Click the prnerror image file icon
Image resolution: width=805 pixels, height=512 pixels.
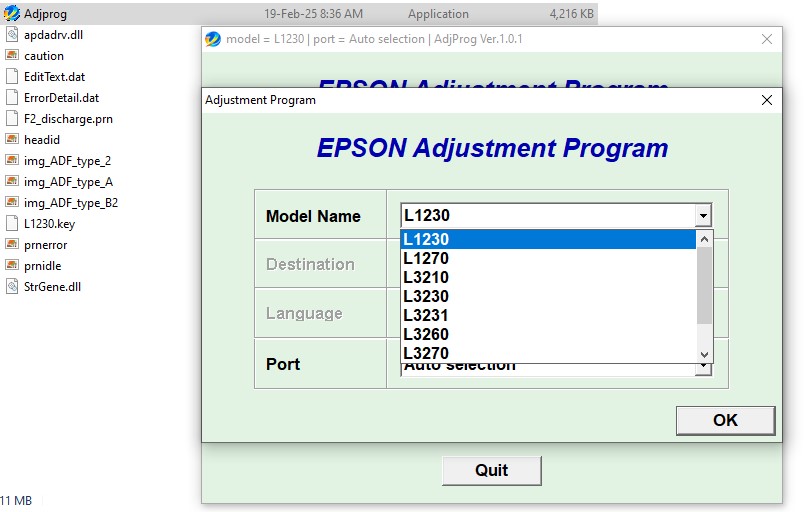pos(12,244)
